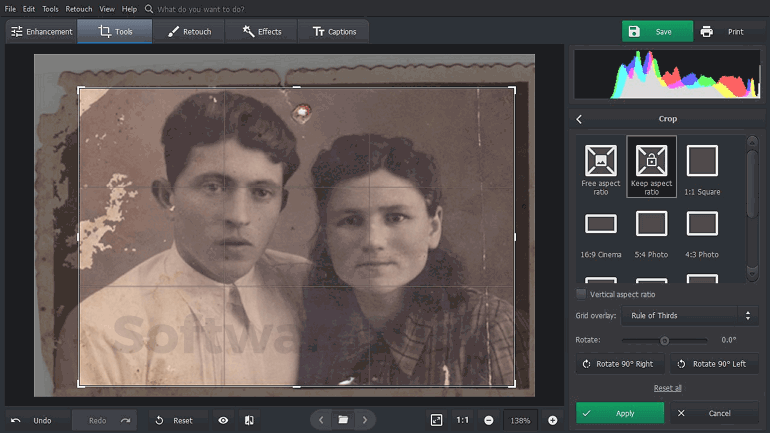The height and width of the screenshot is (433, 770).
Task: Click the fit-to-screen icon
Action: [437, 421]
